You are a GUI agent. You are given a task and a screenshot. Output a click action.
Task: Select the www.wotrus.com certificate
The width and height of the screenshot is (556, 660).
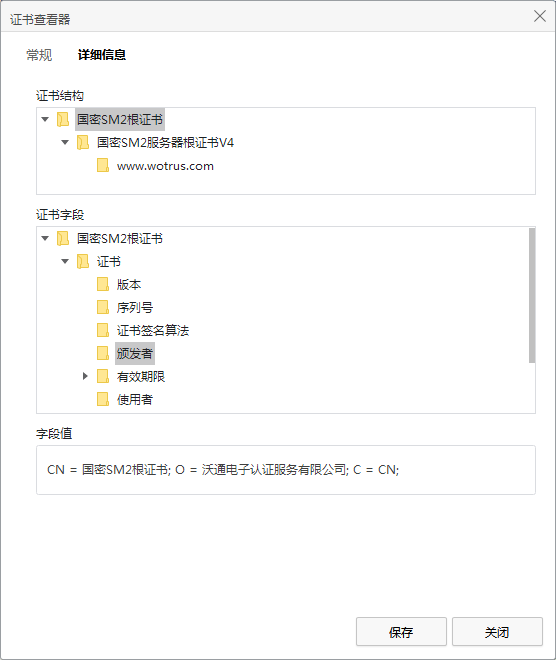[x=165, y=166]
